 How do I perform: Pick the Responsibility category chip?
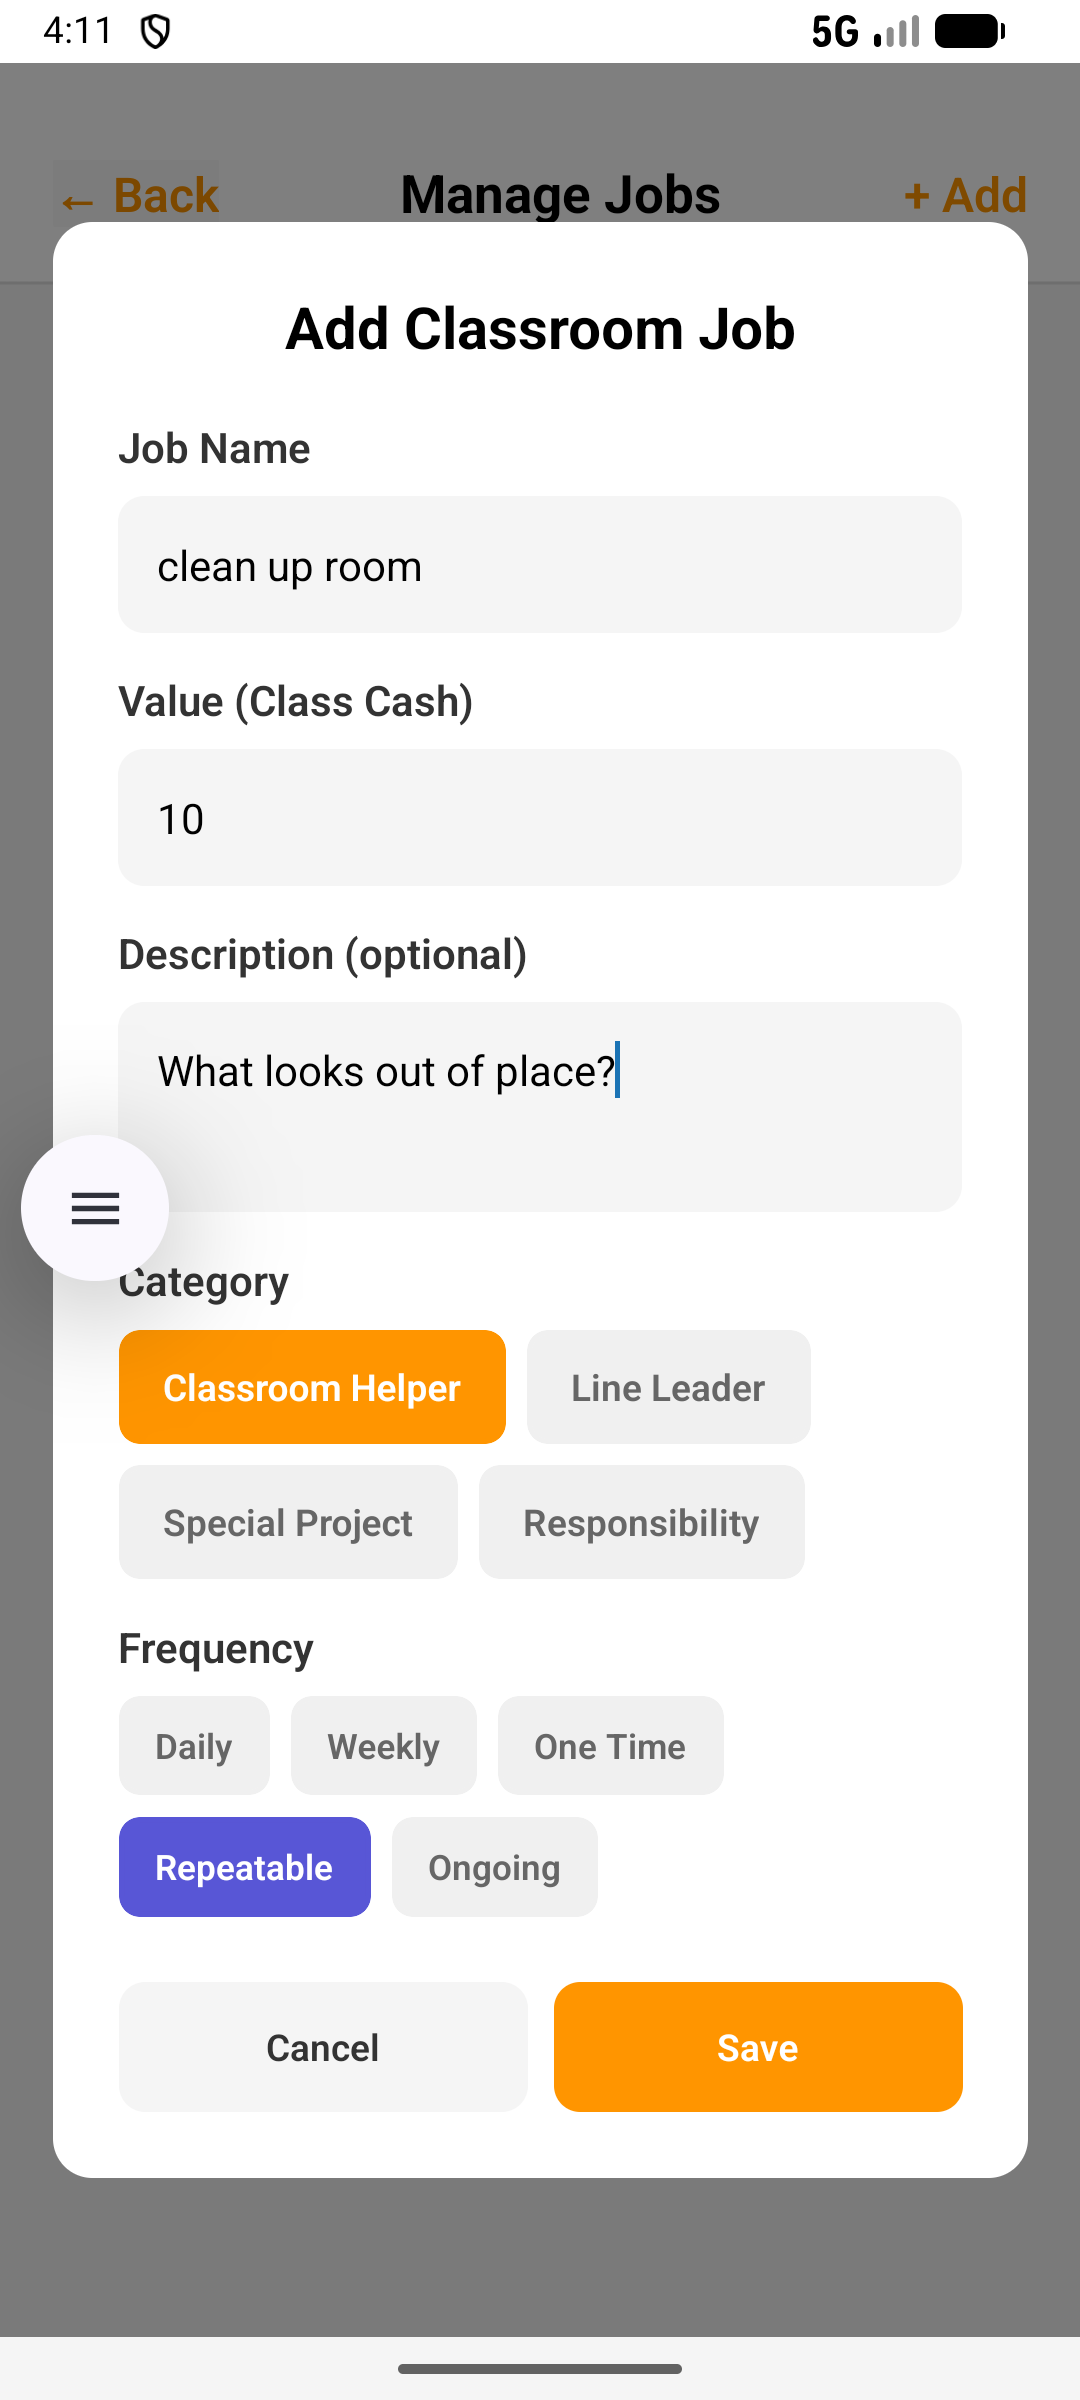coord(641,1522)
